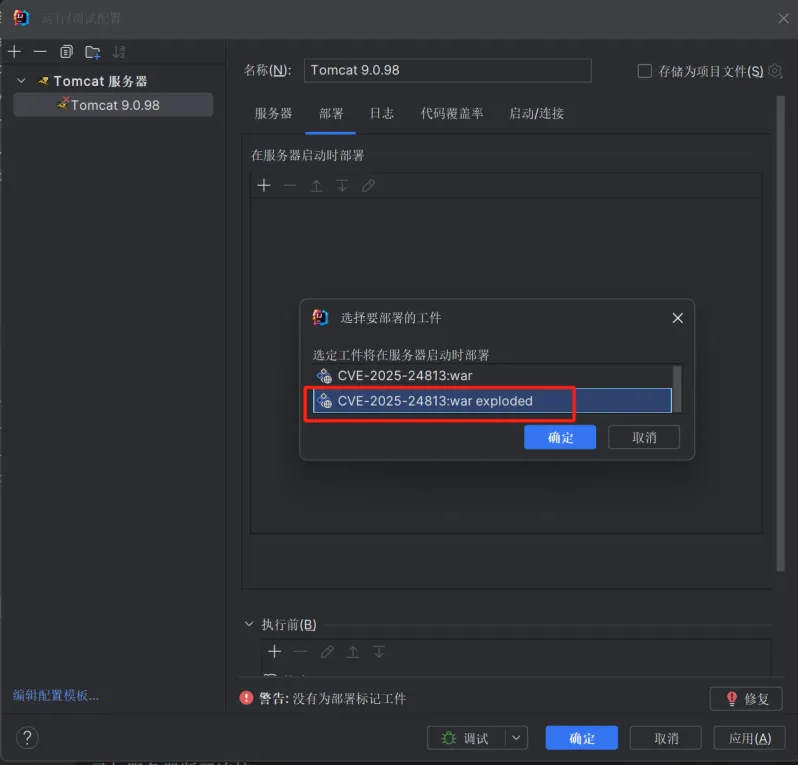The image size is (798, 765).
Task: Select CVE-2025-24813:war artifact
Action: 492,376
